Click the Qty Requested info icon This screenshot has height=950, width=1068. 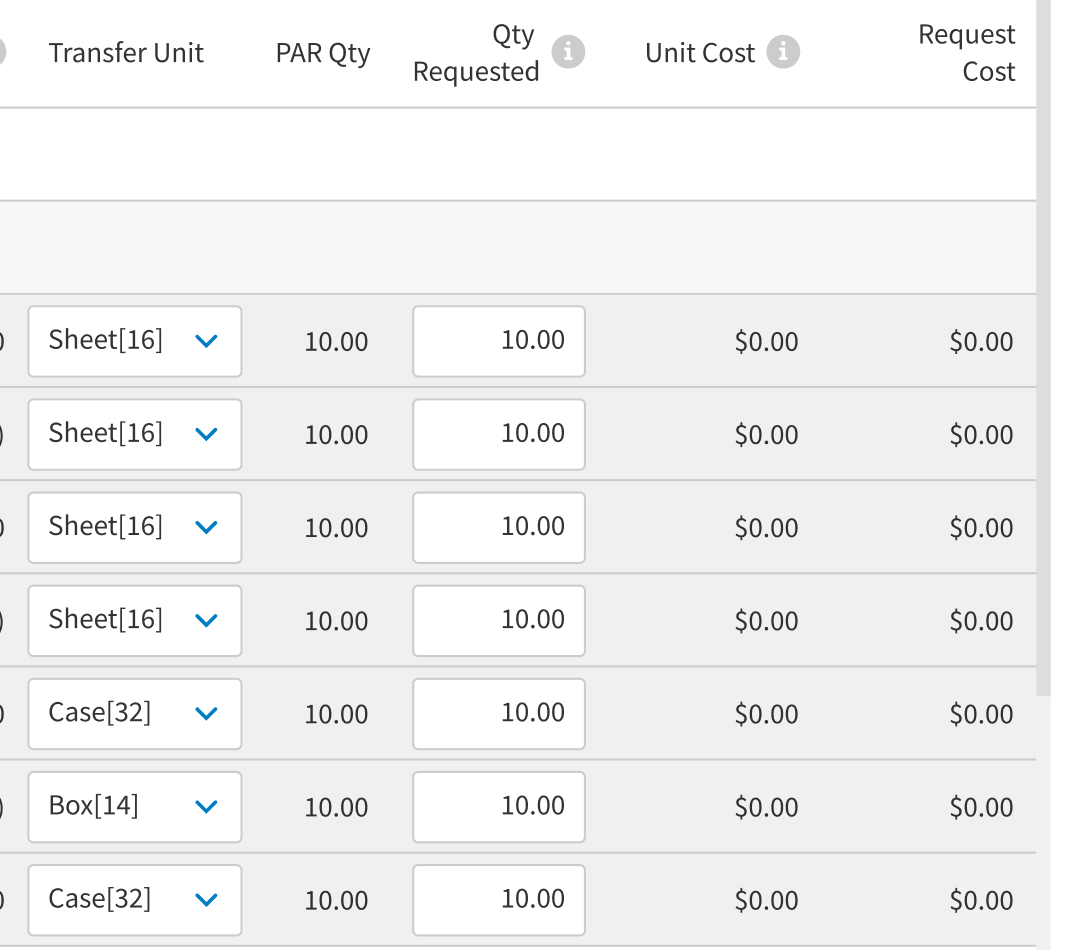[570, 52]
